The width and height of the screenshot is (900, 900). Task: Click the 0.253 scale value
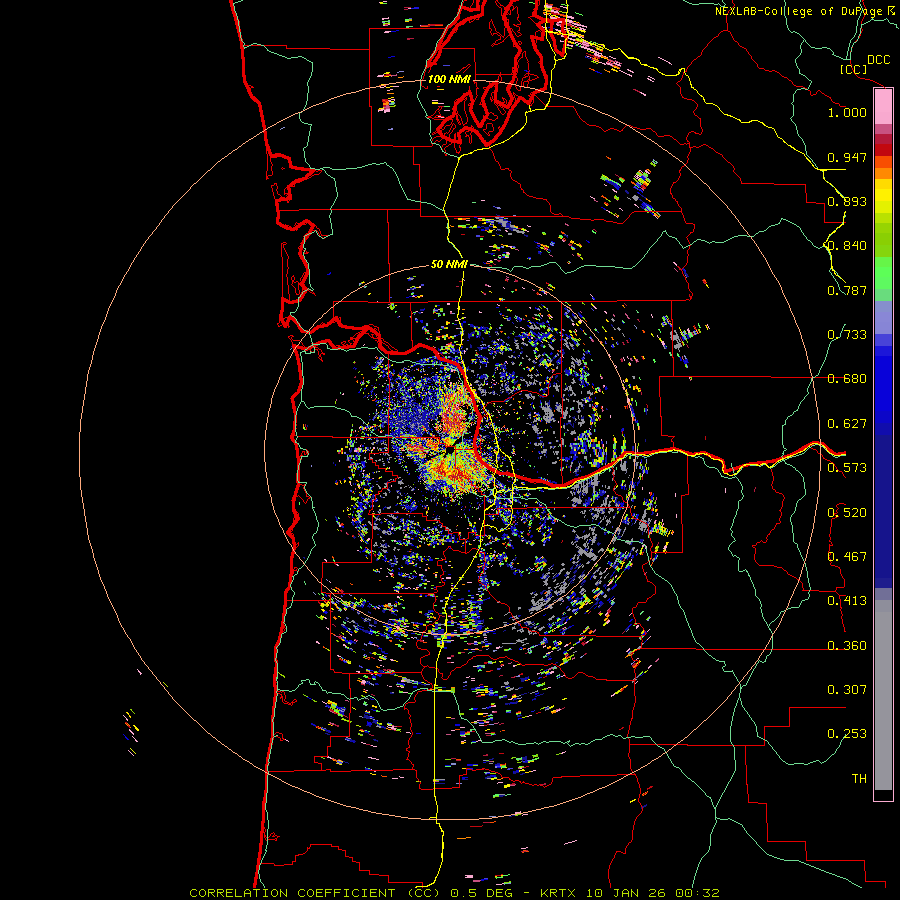pos(847,734)
